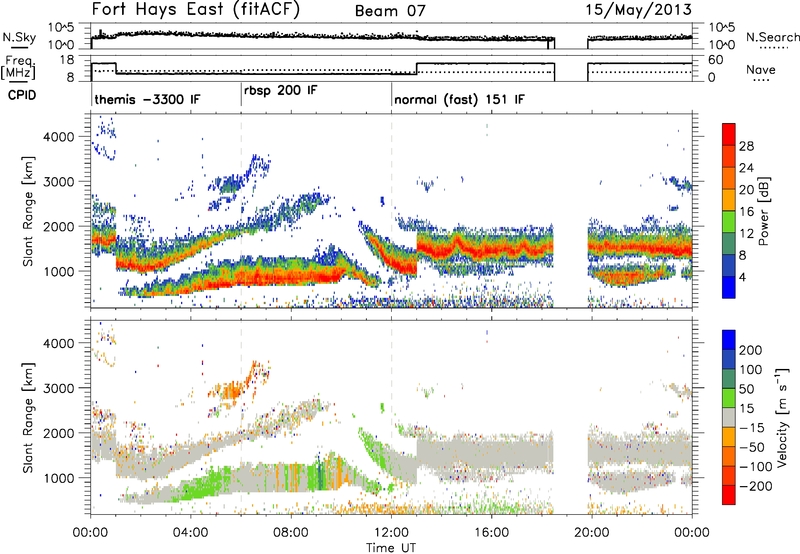Viewport: 800px width, 554px height.
Task: Select the "24" power colorbar tick
Action: tap(746, 168)
